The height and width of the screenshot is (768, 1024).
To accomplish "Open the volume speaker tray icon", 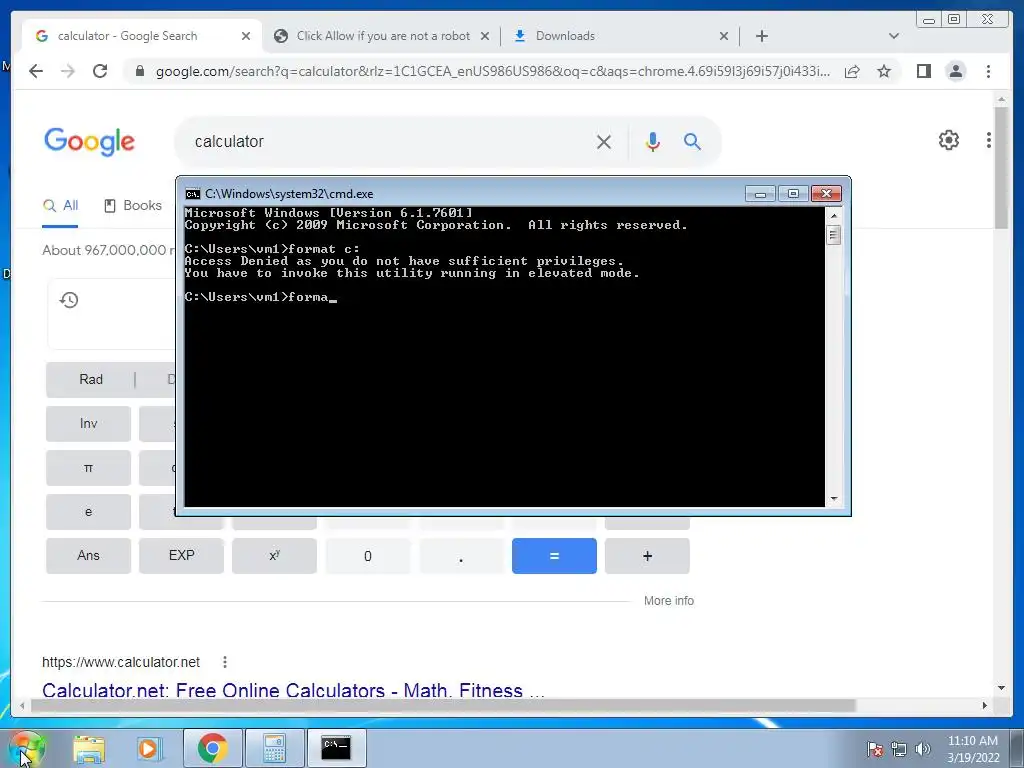I will 923,749.
